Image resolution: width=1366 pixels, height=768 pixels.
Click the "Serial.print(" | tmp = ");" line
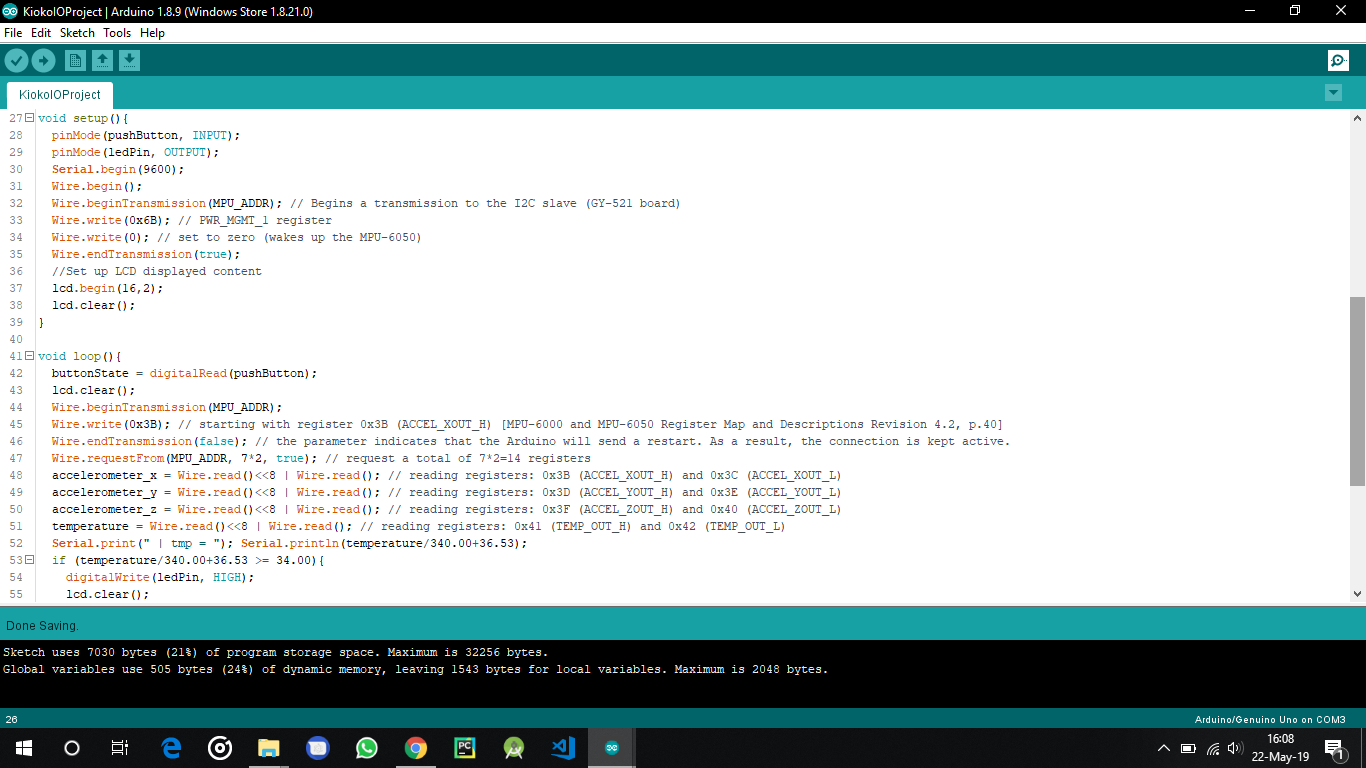click(x=289, y=543)
